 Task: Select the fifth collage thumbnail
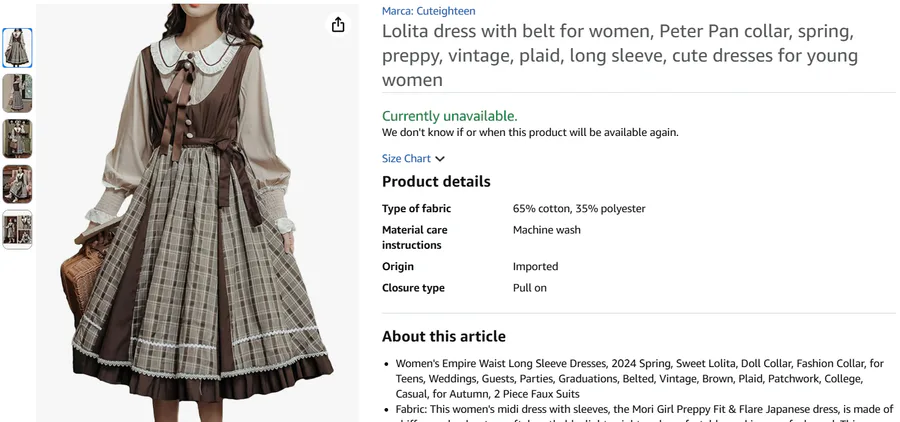tap(17, 229)
